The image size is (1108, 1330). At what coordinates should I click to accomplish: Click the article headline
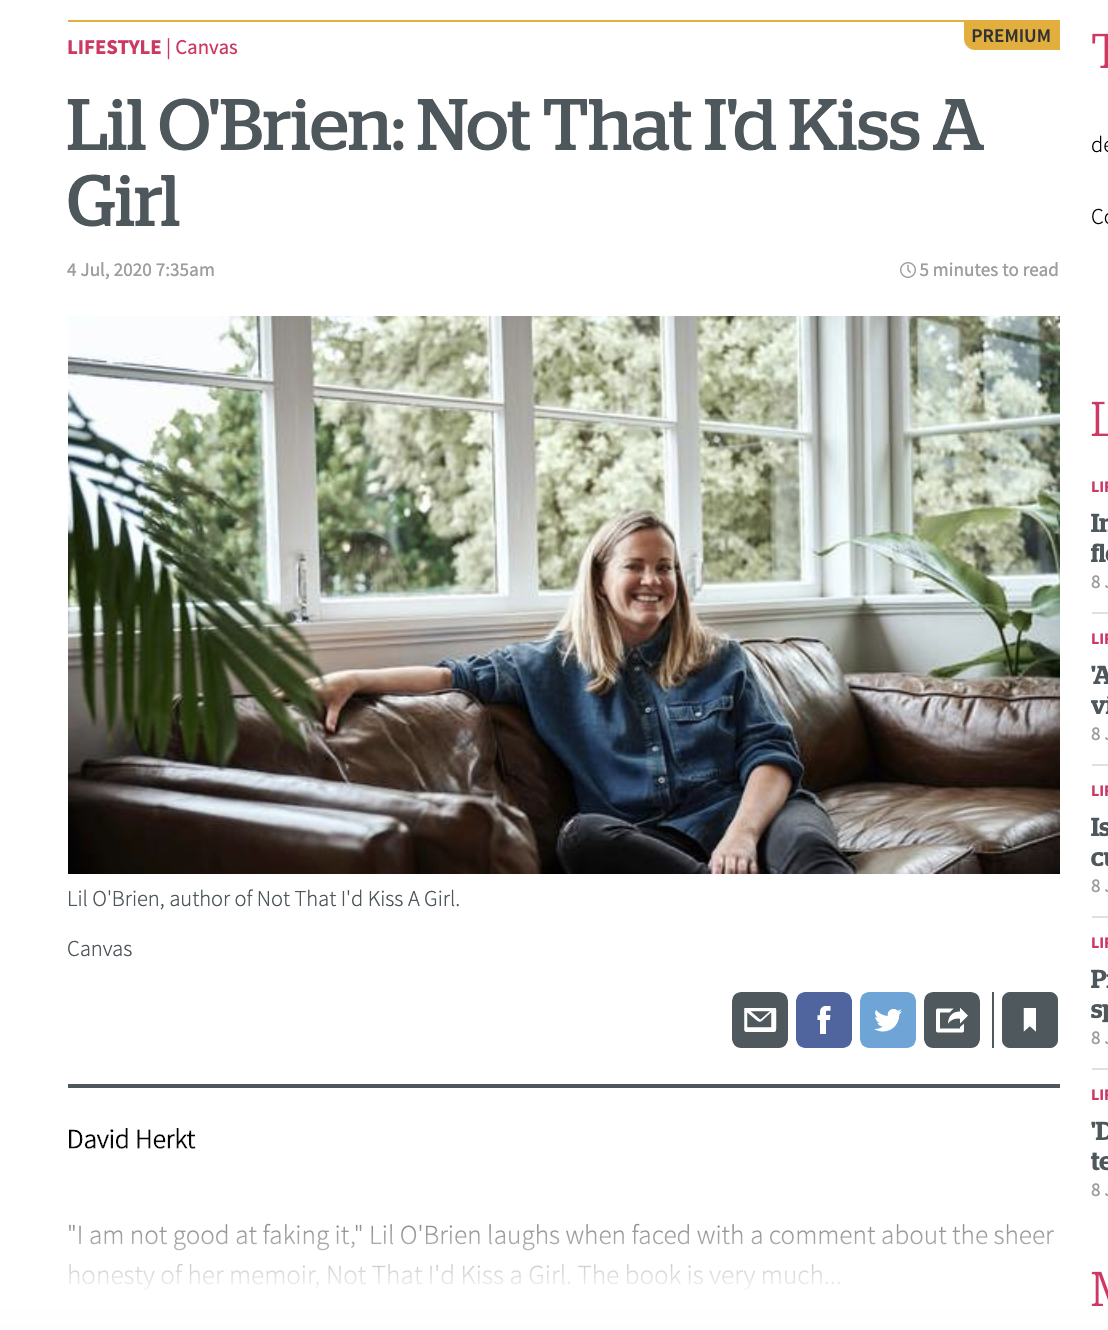[x=526, y=163]
